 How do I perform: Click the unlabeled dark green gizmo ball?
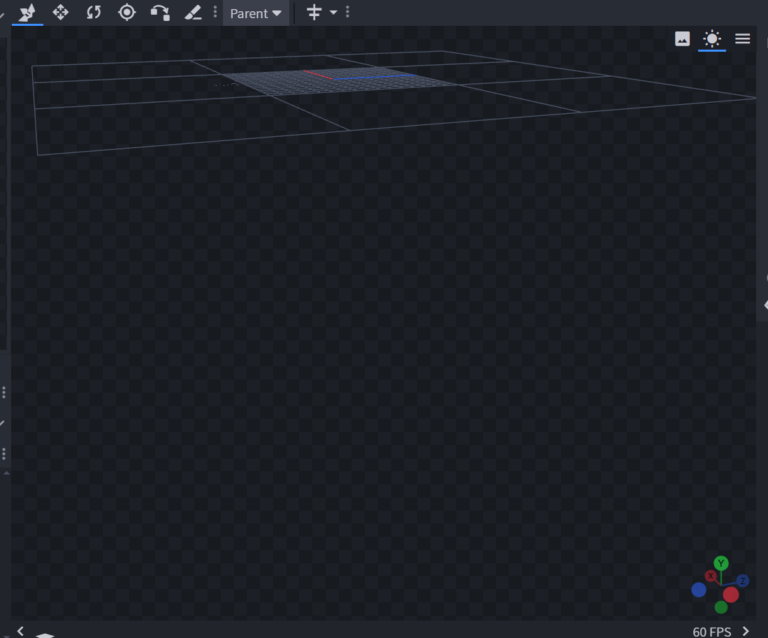click(x=721, y=608)
